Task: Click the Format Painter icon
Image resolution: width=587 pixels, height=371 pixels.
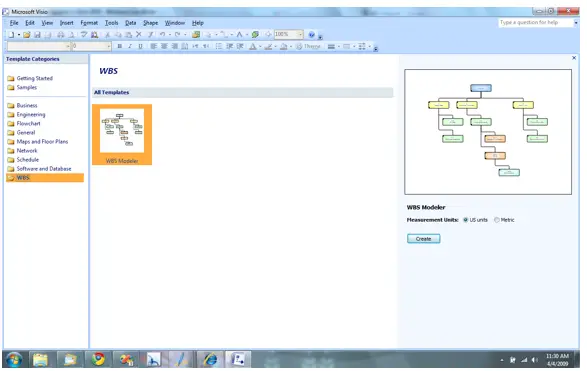Action: pyautogui.click(x=150, y=35)
